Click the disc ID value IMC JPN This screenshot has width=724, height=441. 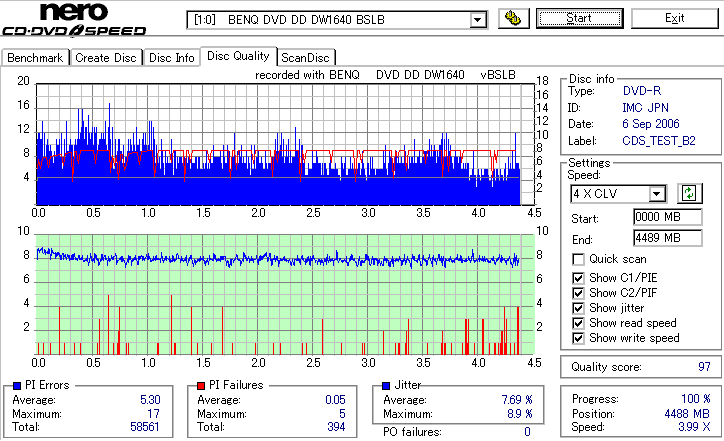click(x=645, y=108)
